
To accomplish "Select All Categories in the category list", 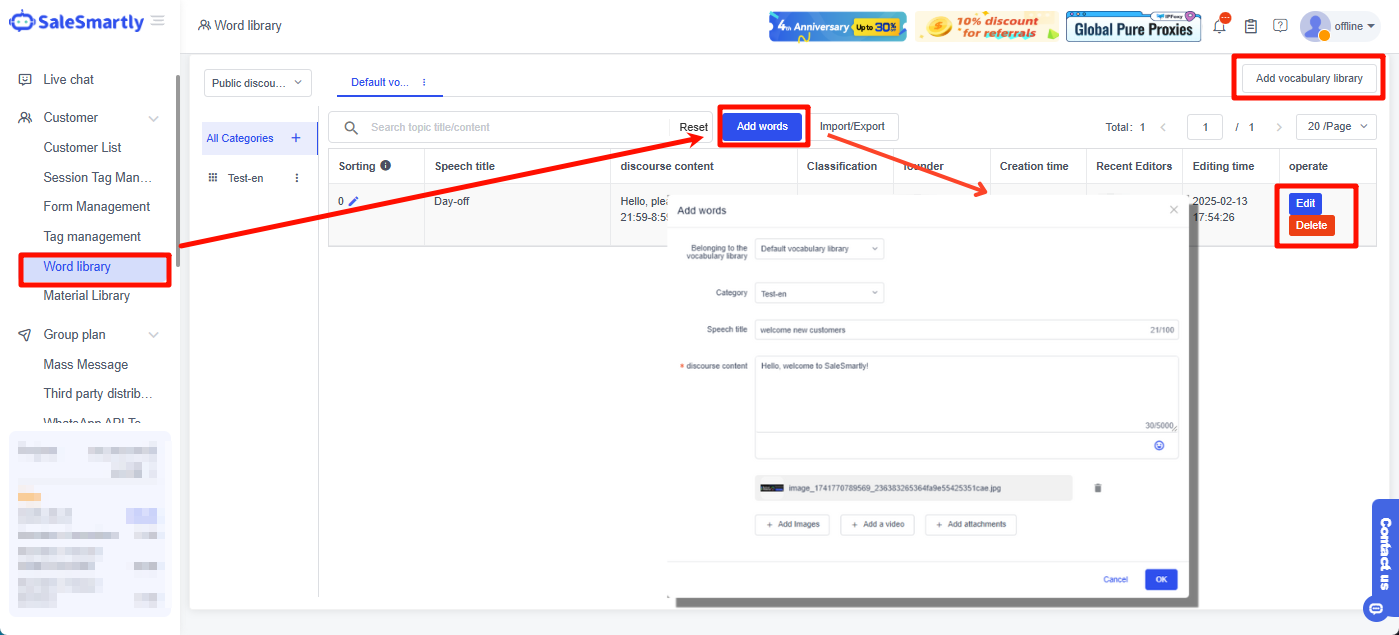I will click(240, 138).
